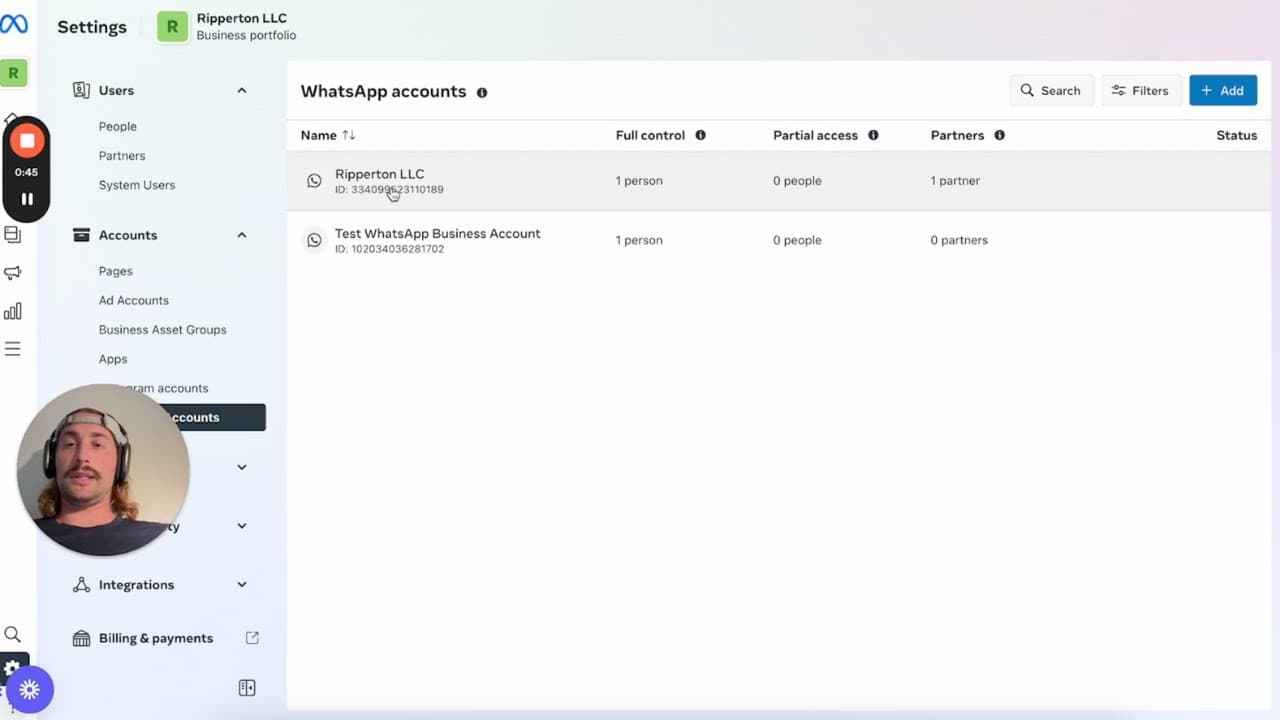Screen dimensions: 1280x720
Task: Click "0 people" in the Ripperton LLC row
Action: [797, 181]
